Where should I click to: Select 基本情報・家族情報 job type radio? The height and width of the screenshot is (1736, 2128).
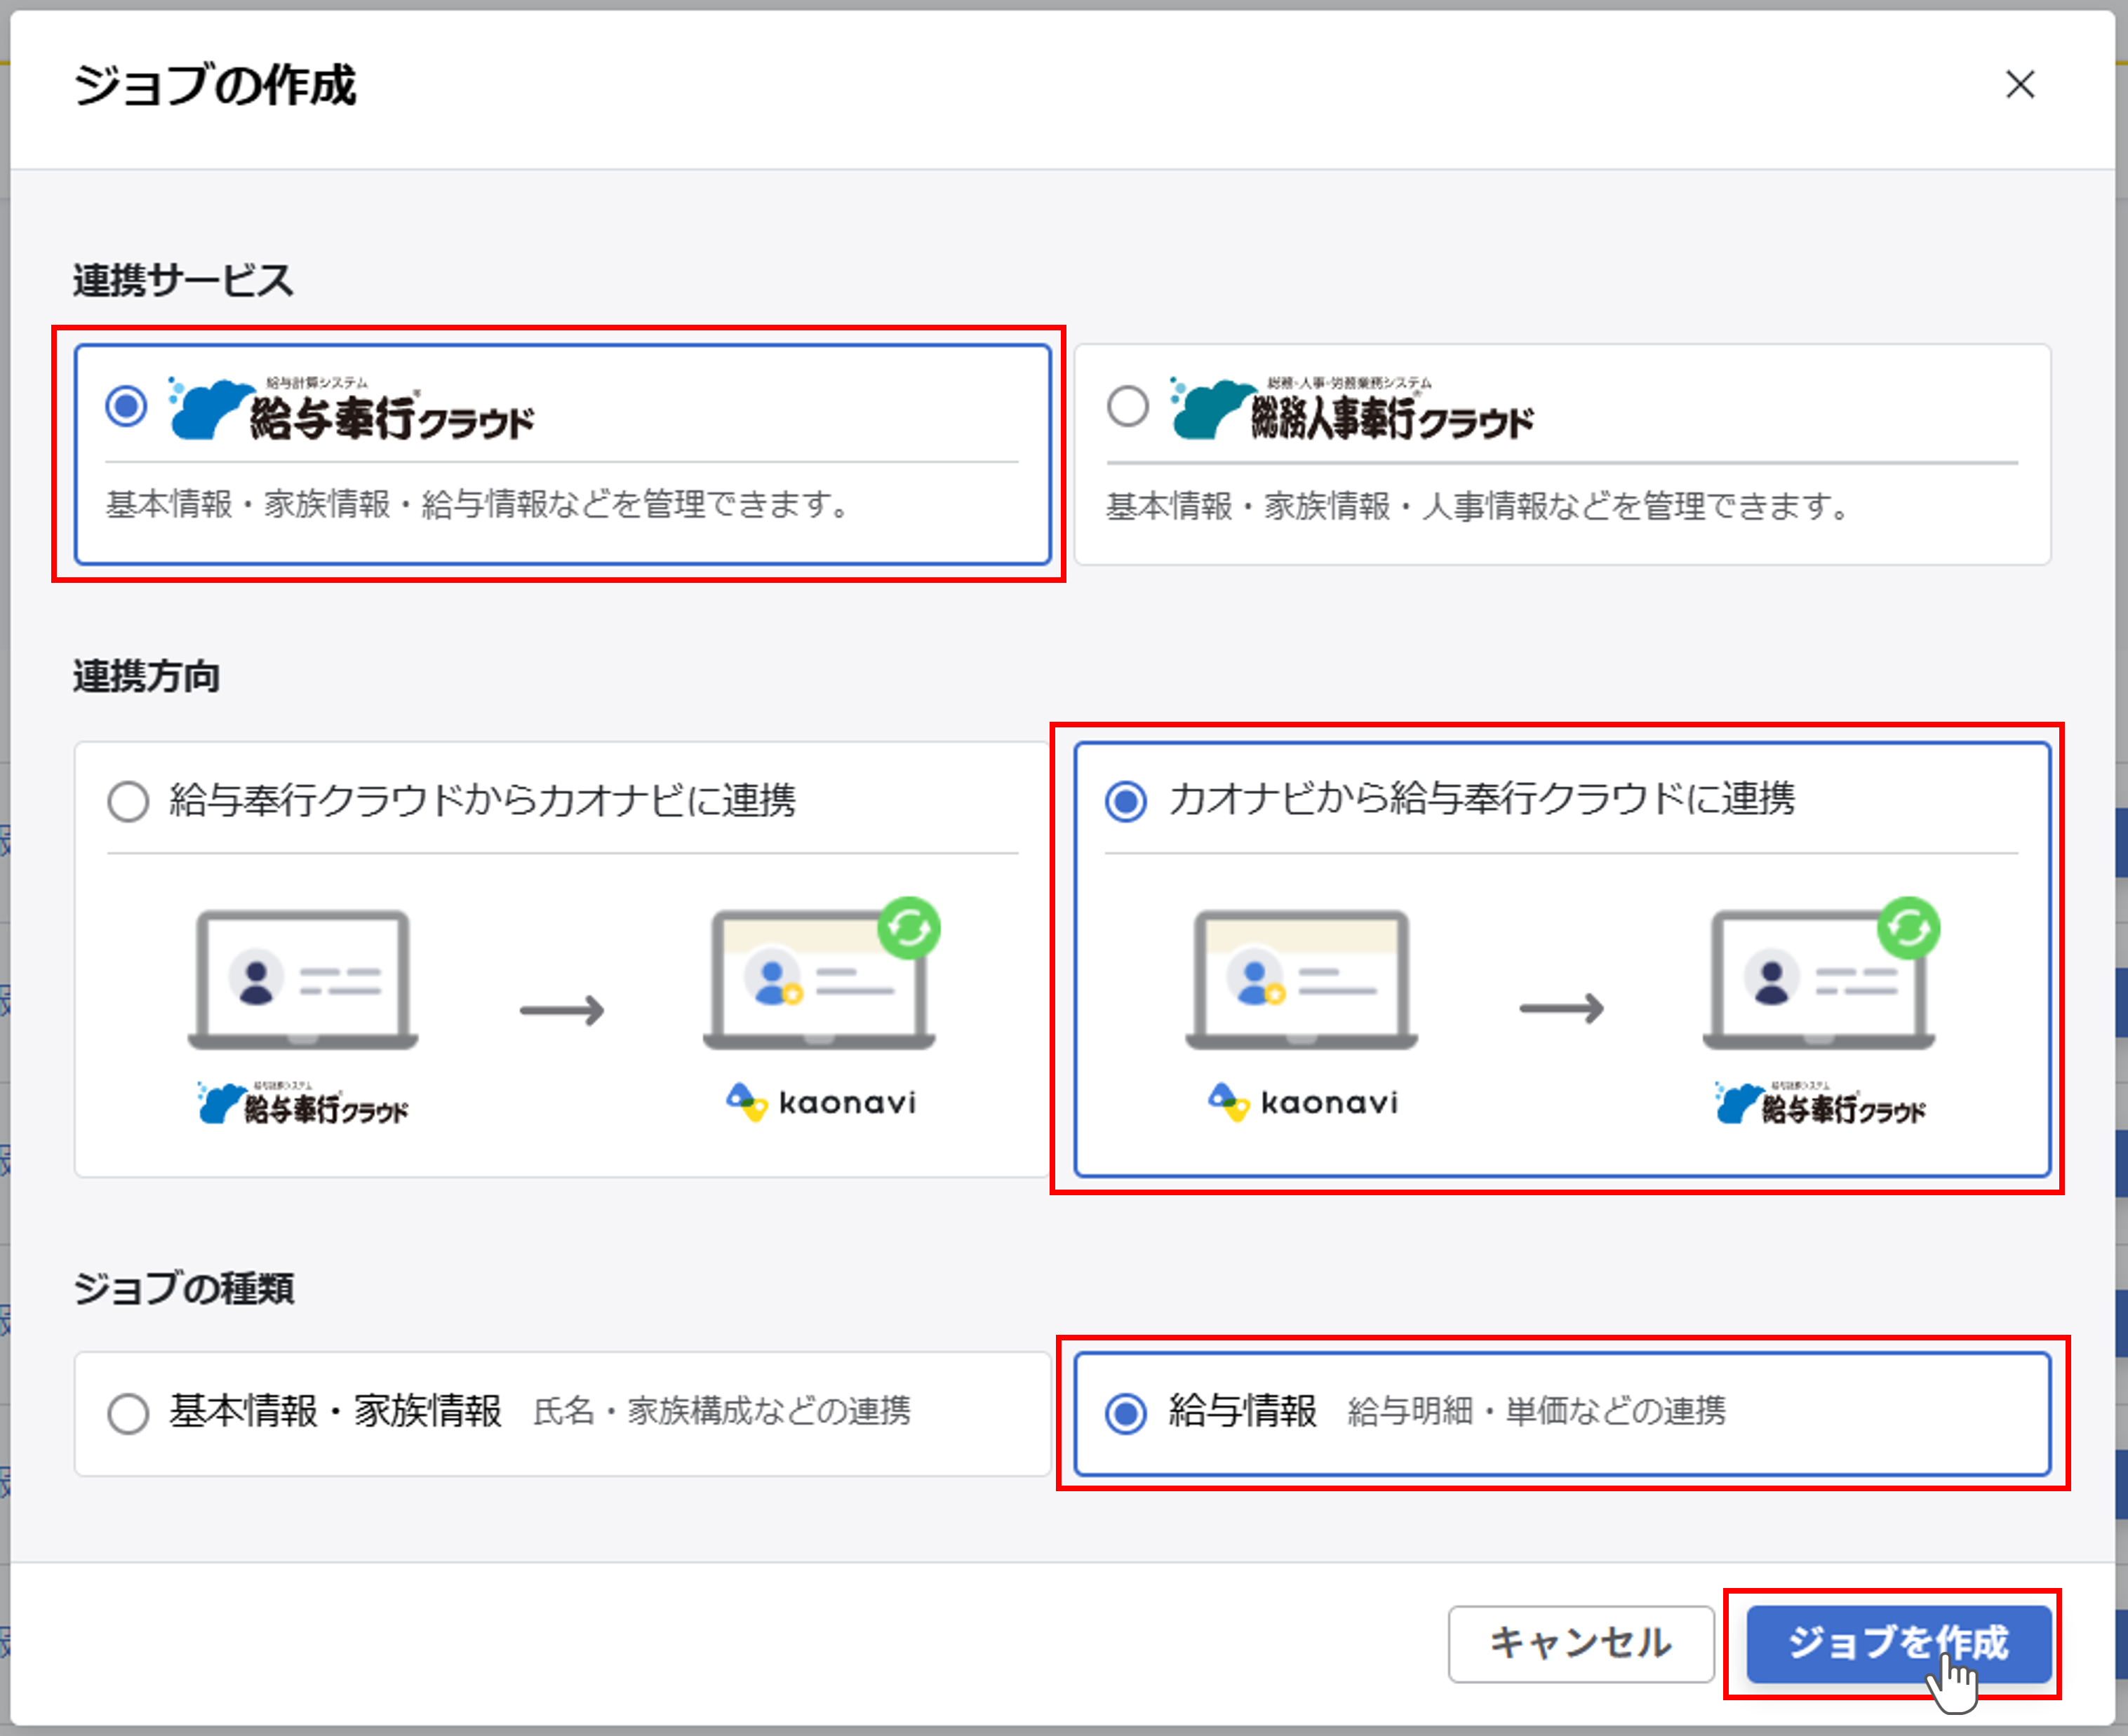pyautogui.click(x=128, y=1413)
